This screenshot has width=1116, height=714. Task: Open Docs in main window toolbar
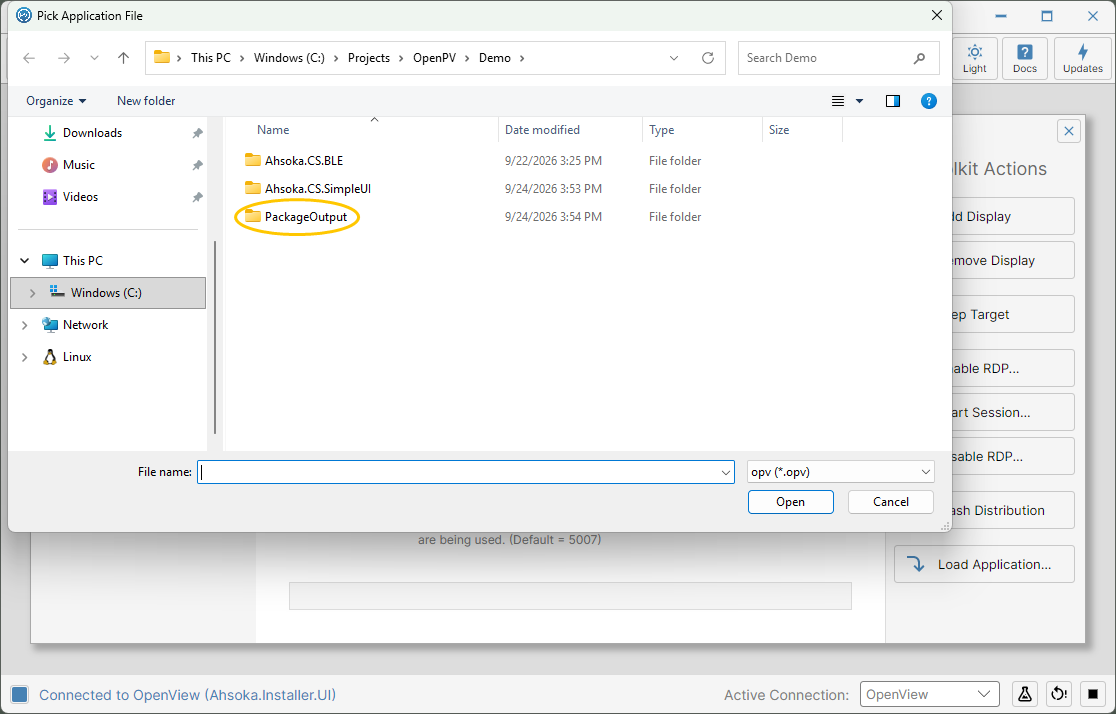pyautogui.click(x=1024, y=58)
